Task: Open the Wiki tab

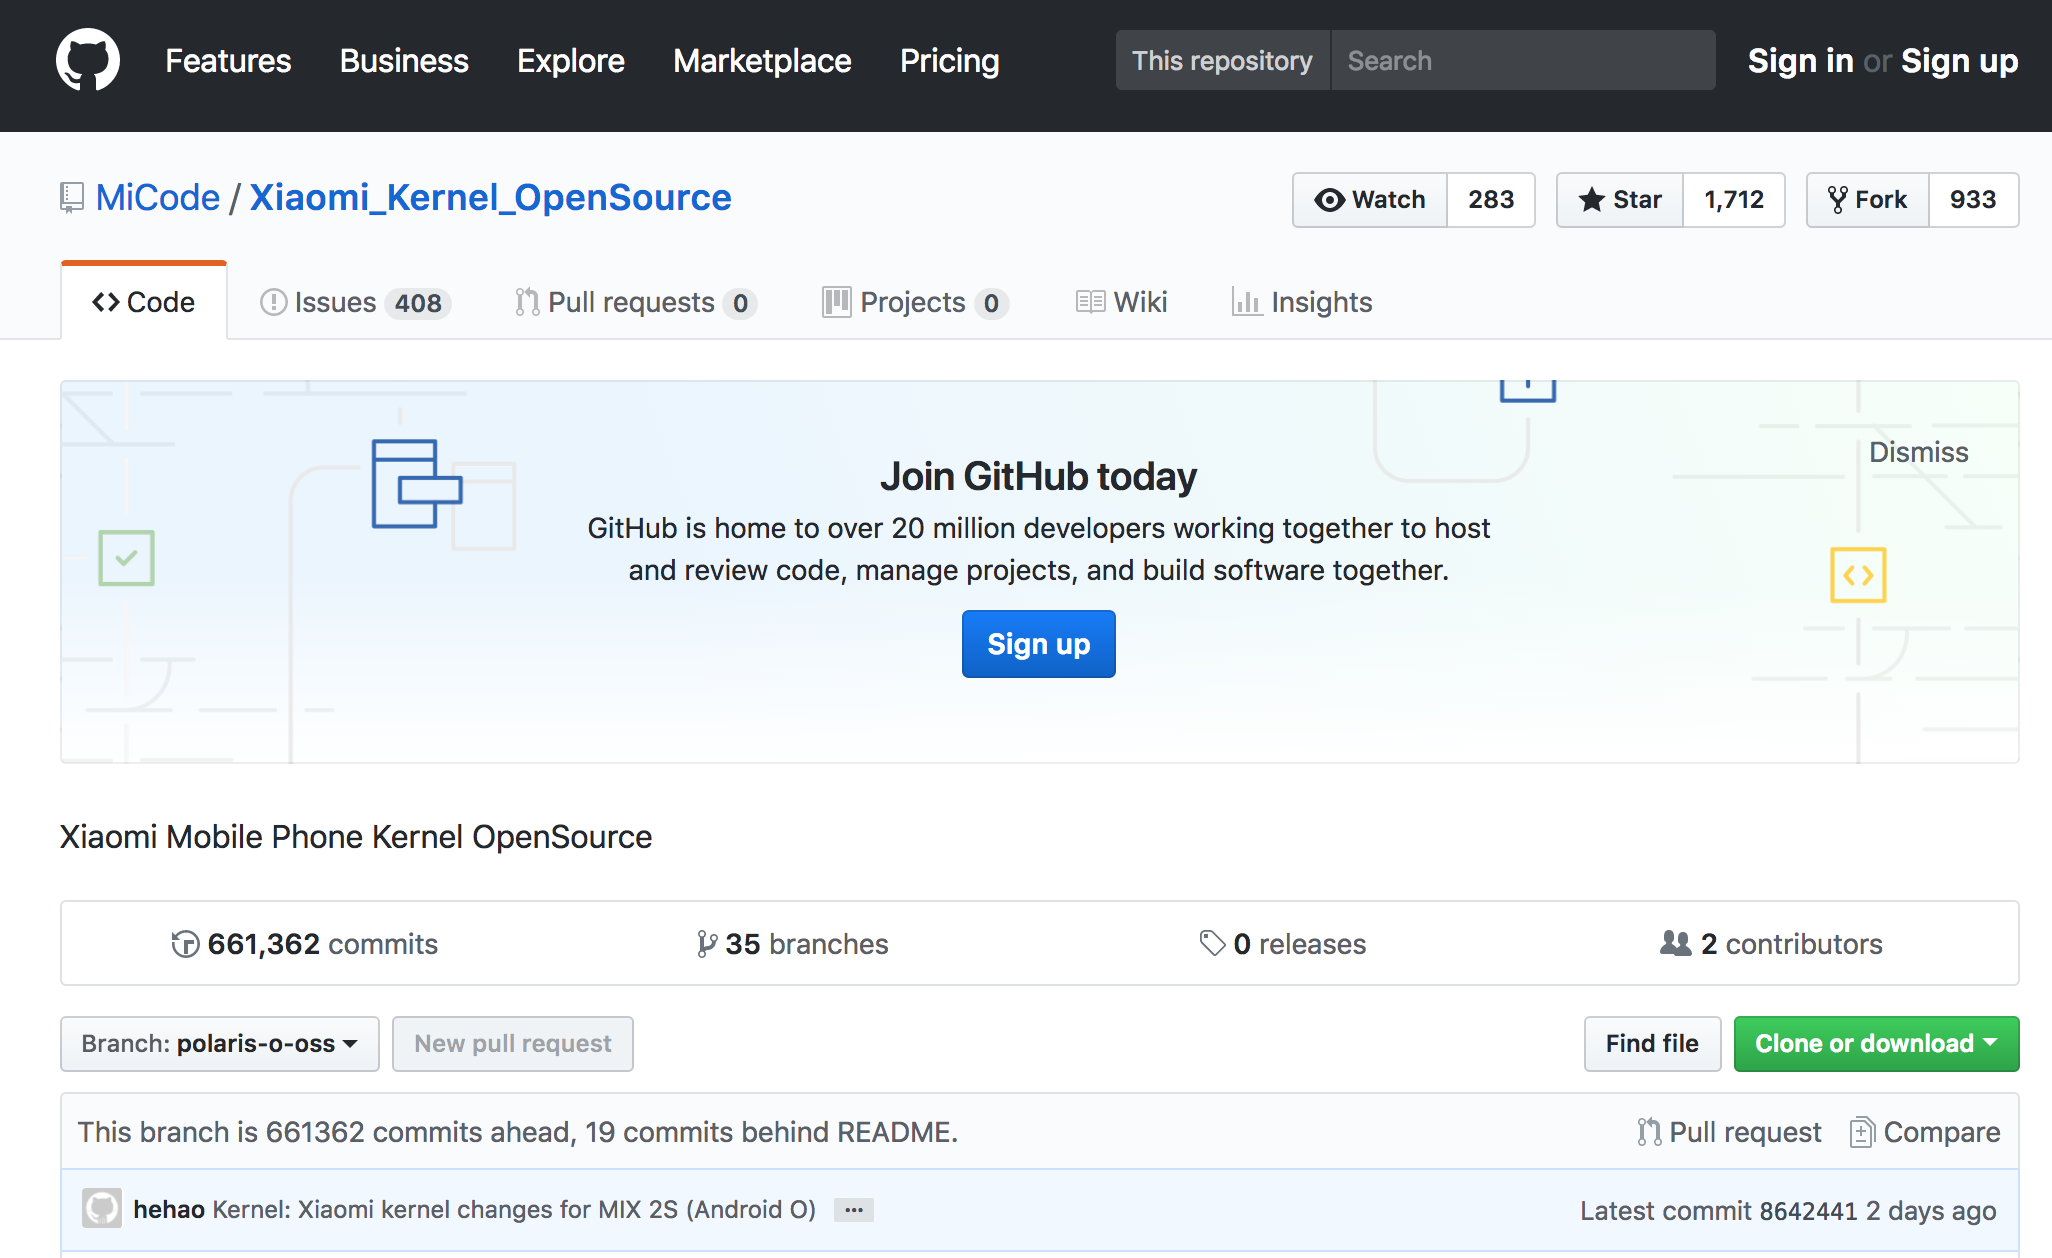Action: (x=1122, y=302)
